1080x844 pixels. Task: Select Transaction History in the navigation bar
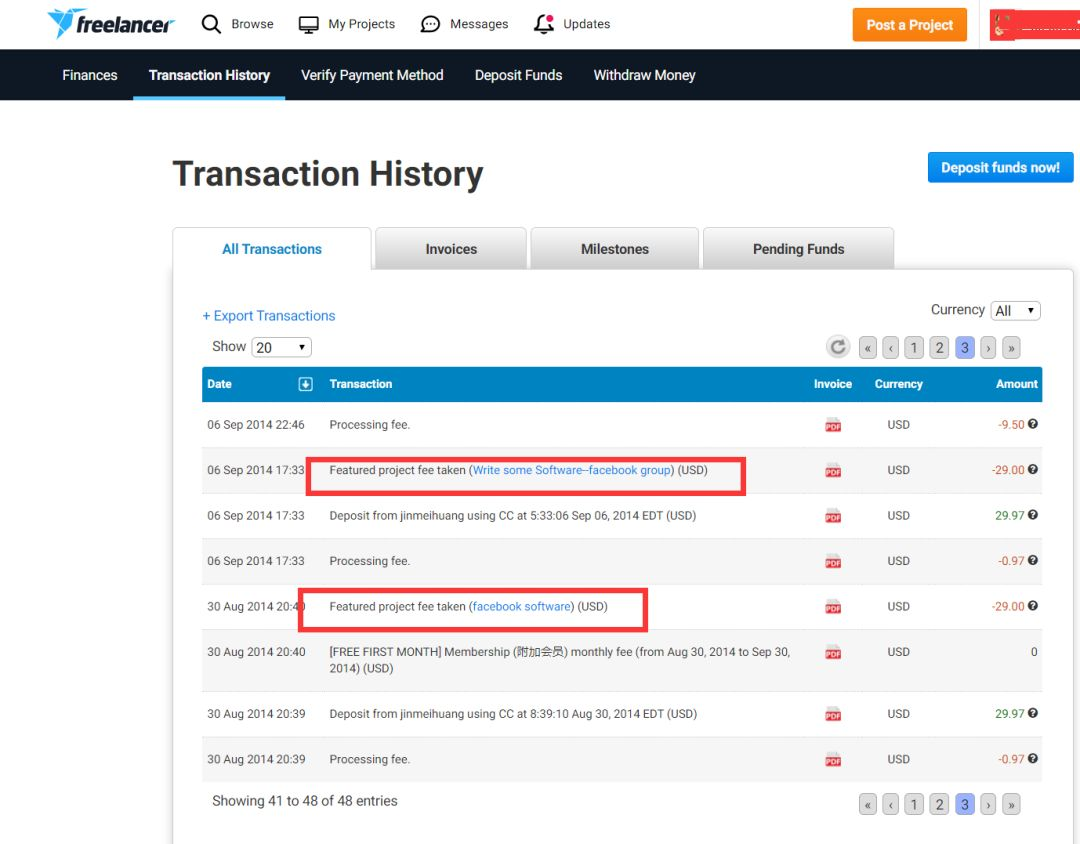point(209,75)
